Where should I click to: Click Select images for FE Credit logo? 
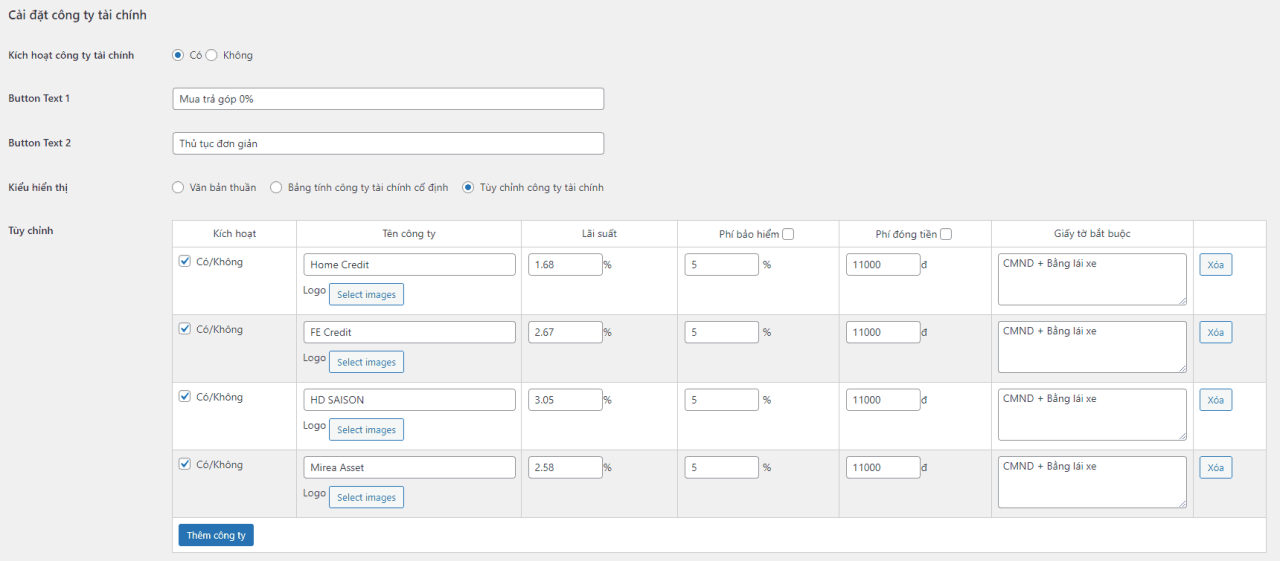click(x=366, y=362)
